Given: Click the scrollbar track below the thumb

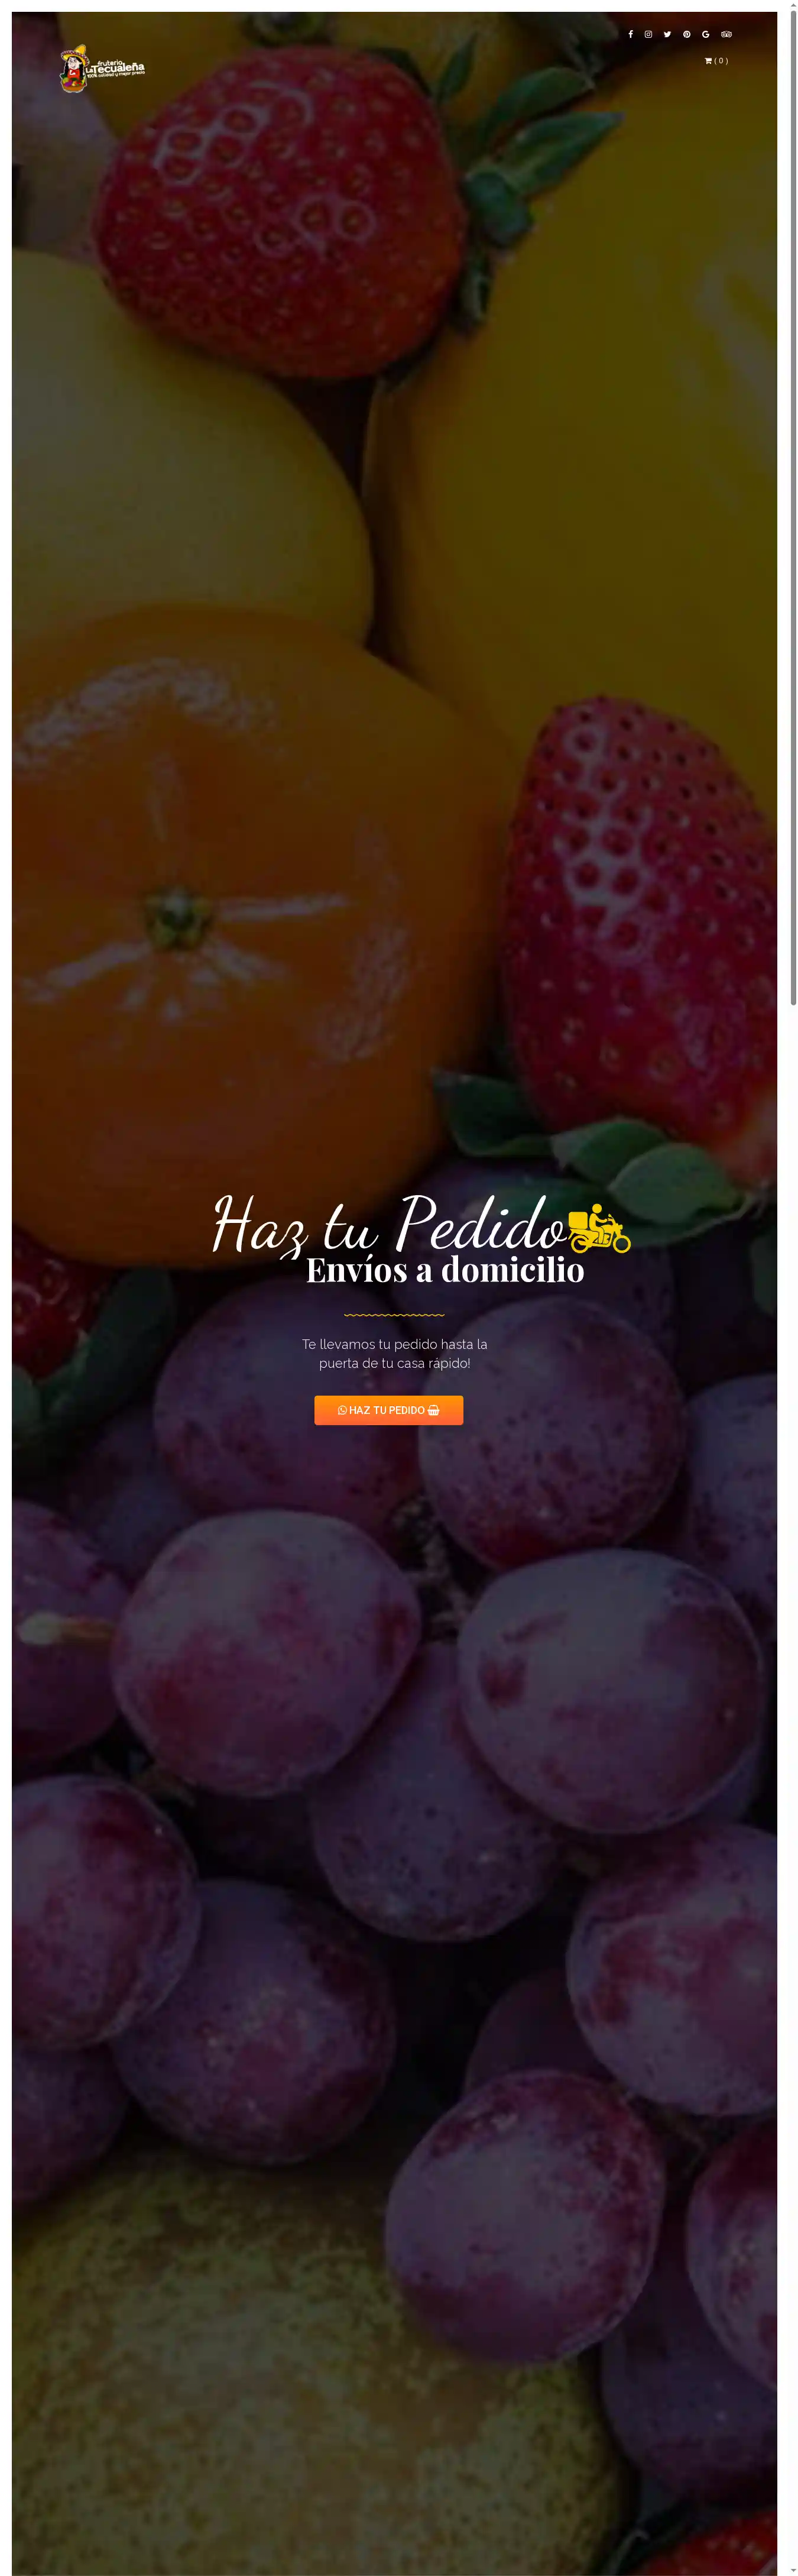Looking at the screenshot, I should [x=793, y=1790].
